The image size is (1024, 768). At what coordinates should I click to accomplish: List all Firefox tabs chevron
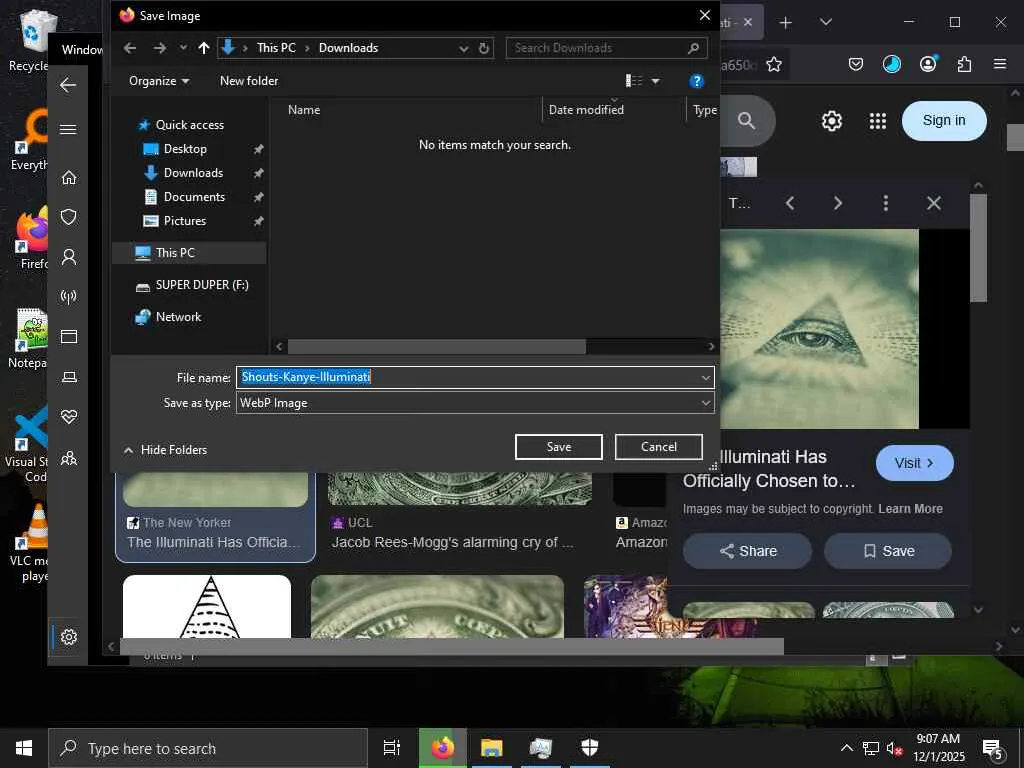(x=826, y=22)
